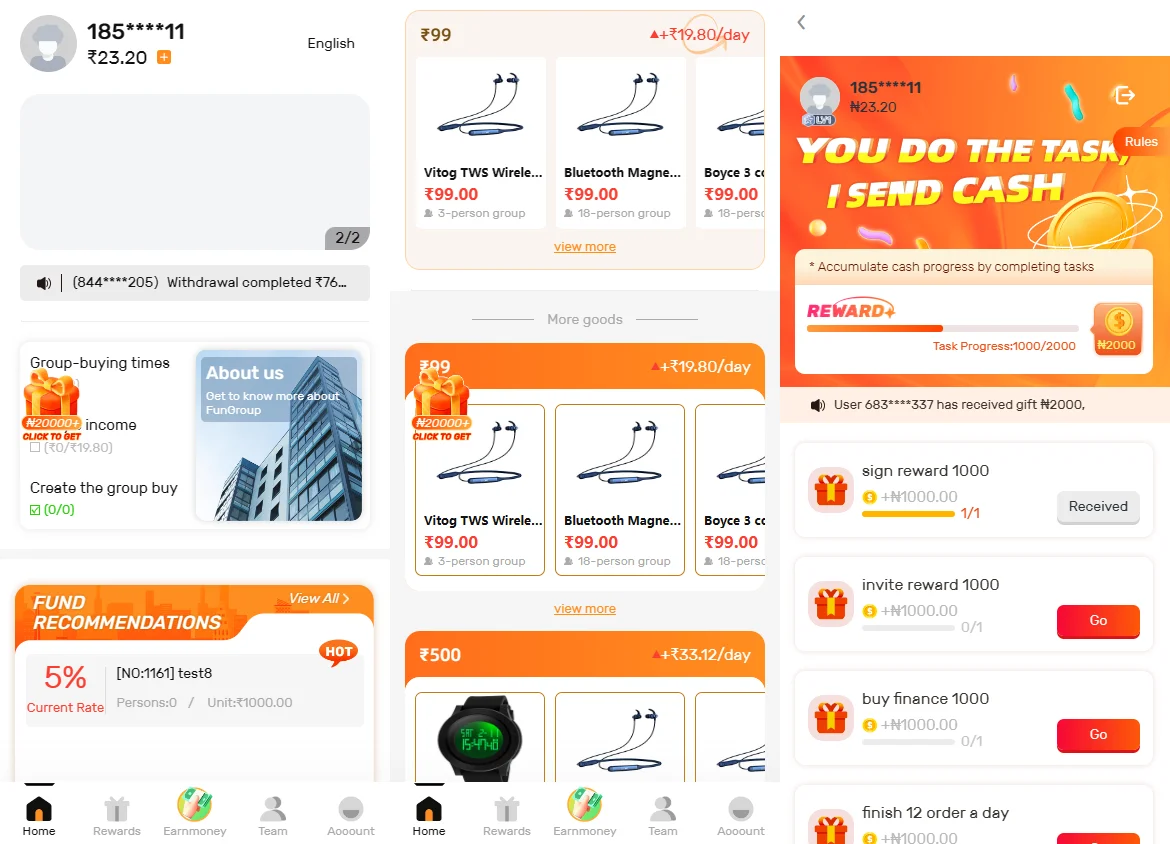
Task: Go back using the left arrow chevron
Action: click(801, 22)
